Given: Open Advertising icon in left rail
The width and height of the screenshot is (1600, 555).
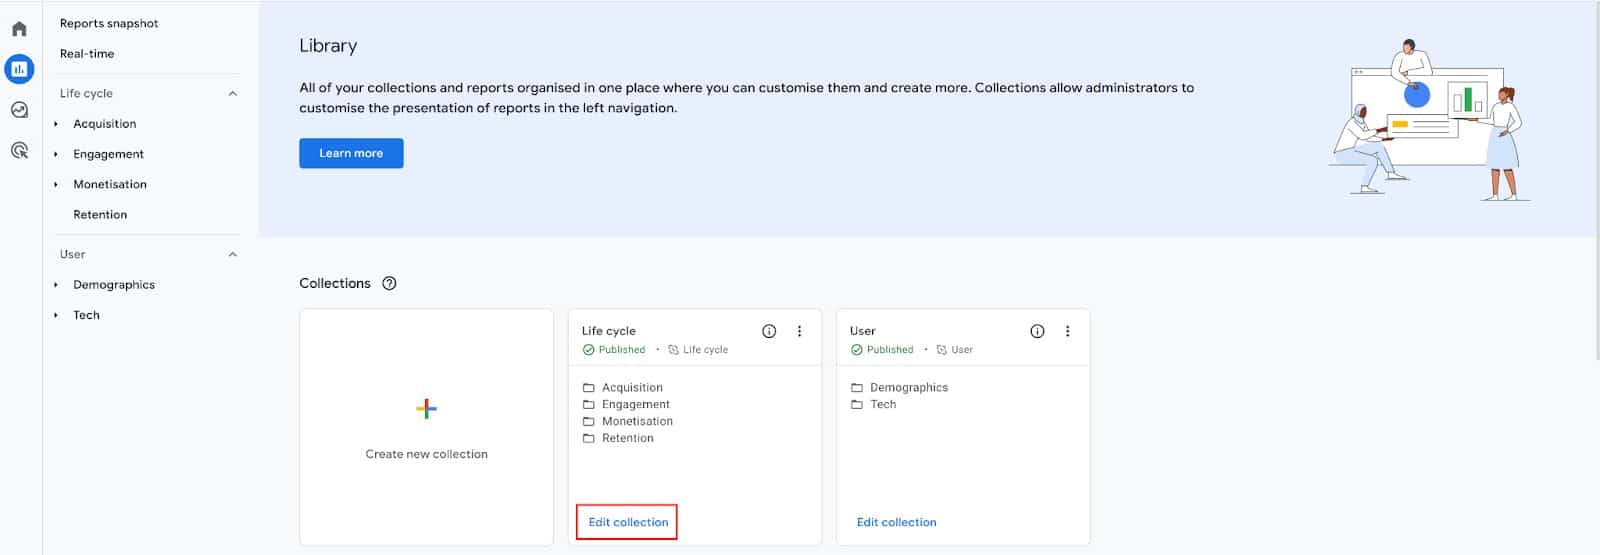Looking at the screenshot, I should click(19, 151).
